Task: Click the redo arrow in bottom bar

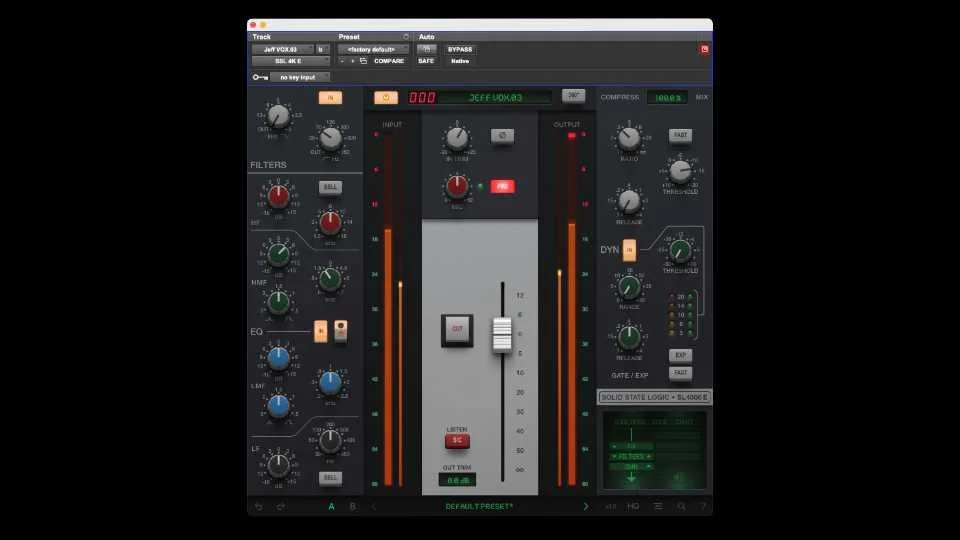Action: (281, 506)
